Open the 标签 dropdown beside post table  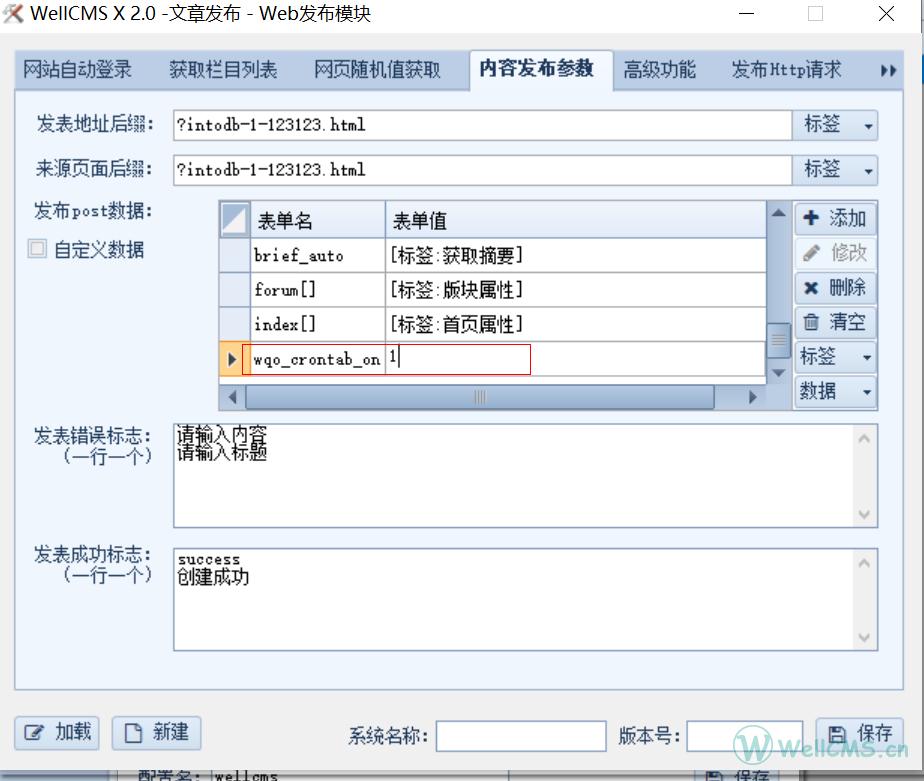835,357
